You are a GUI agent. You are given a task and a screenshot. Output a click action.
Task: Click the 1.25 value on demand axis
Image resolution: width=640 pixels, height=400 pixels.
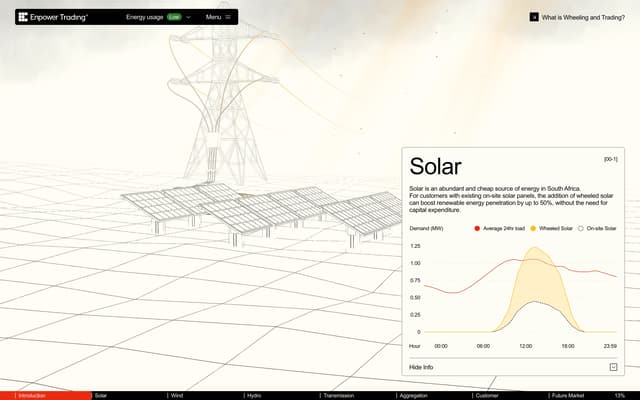click(415, 246)
